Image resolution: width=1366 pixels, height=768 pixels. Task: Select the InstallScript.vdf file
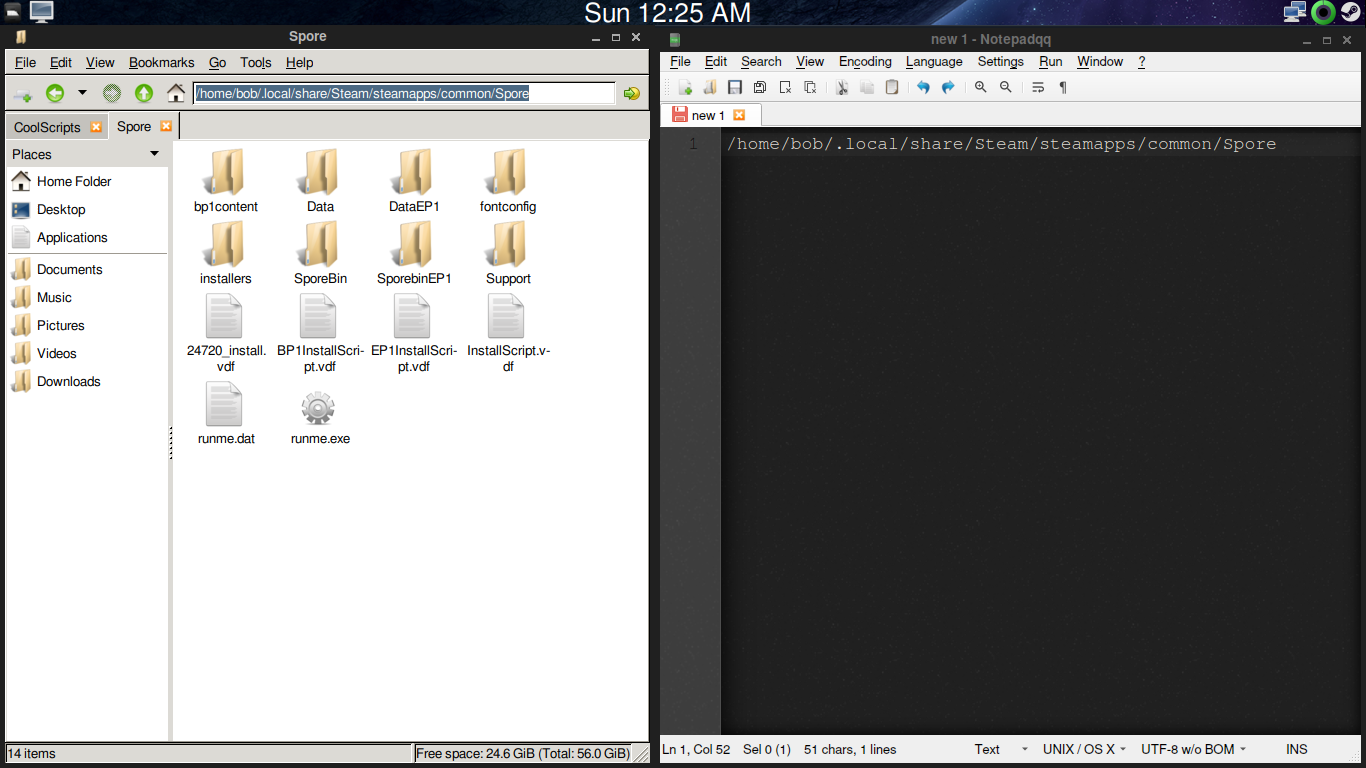508,334
